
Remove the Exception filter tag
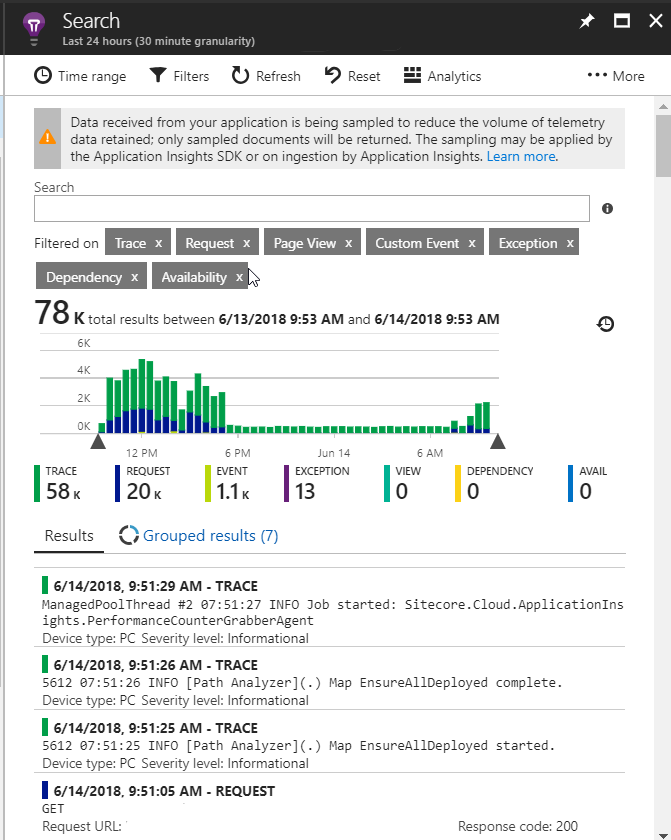coord(570,243)
